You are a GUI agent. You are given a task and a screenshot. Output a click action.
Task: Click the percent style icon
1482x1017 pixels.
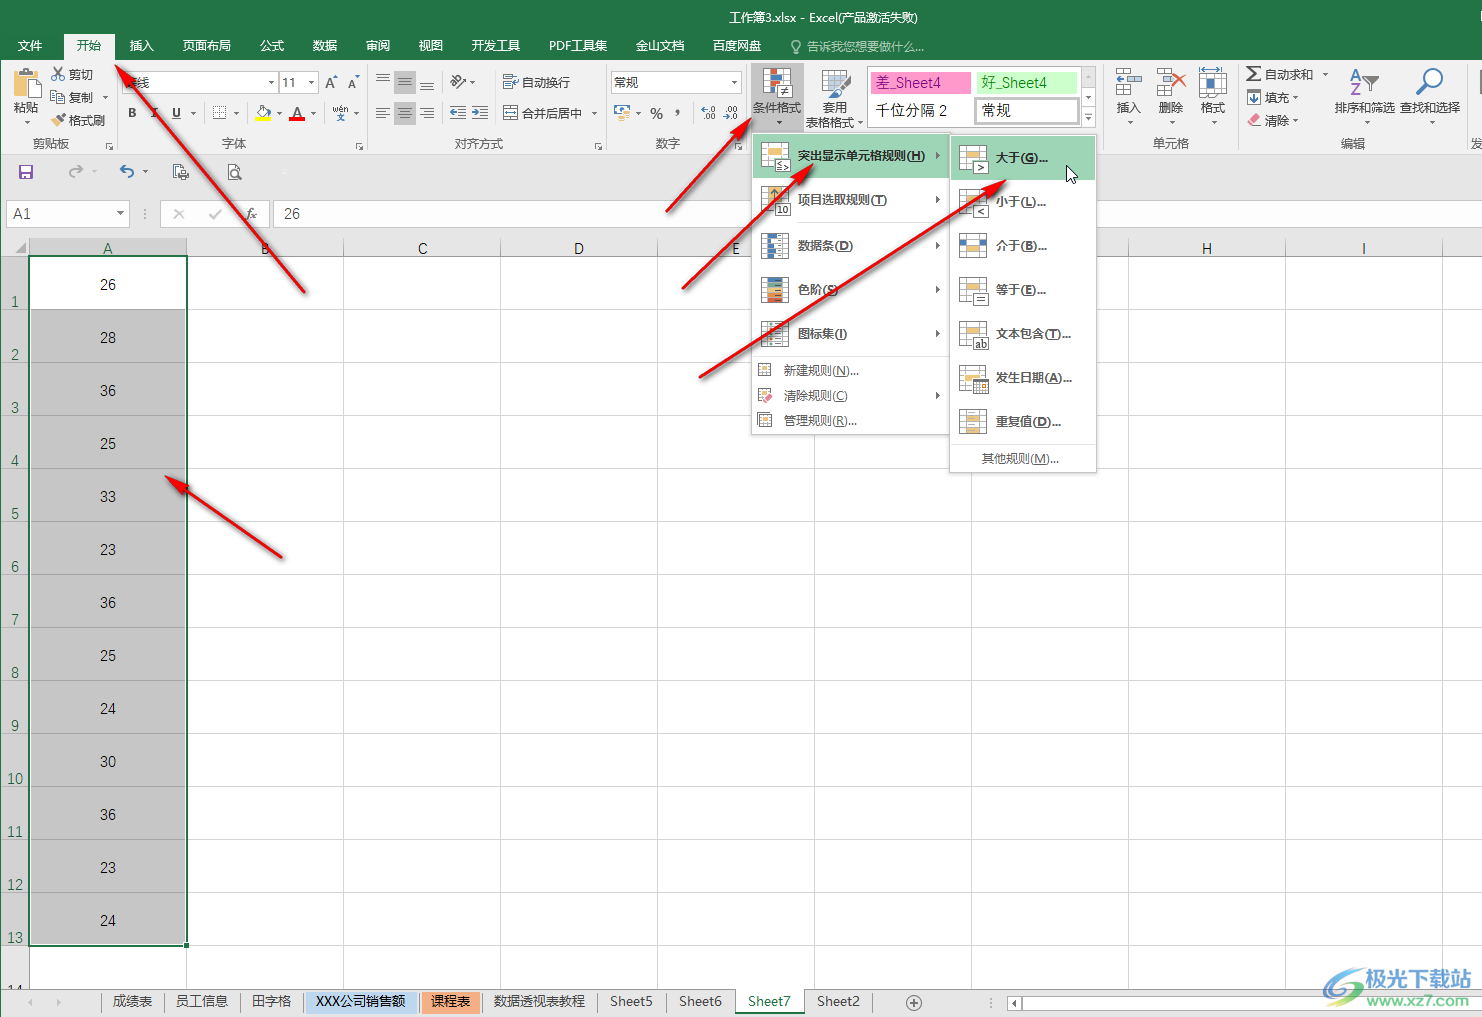[656, 113]
